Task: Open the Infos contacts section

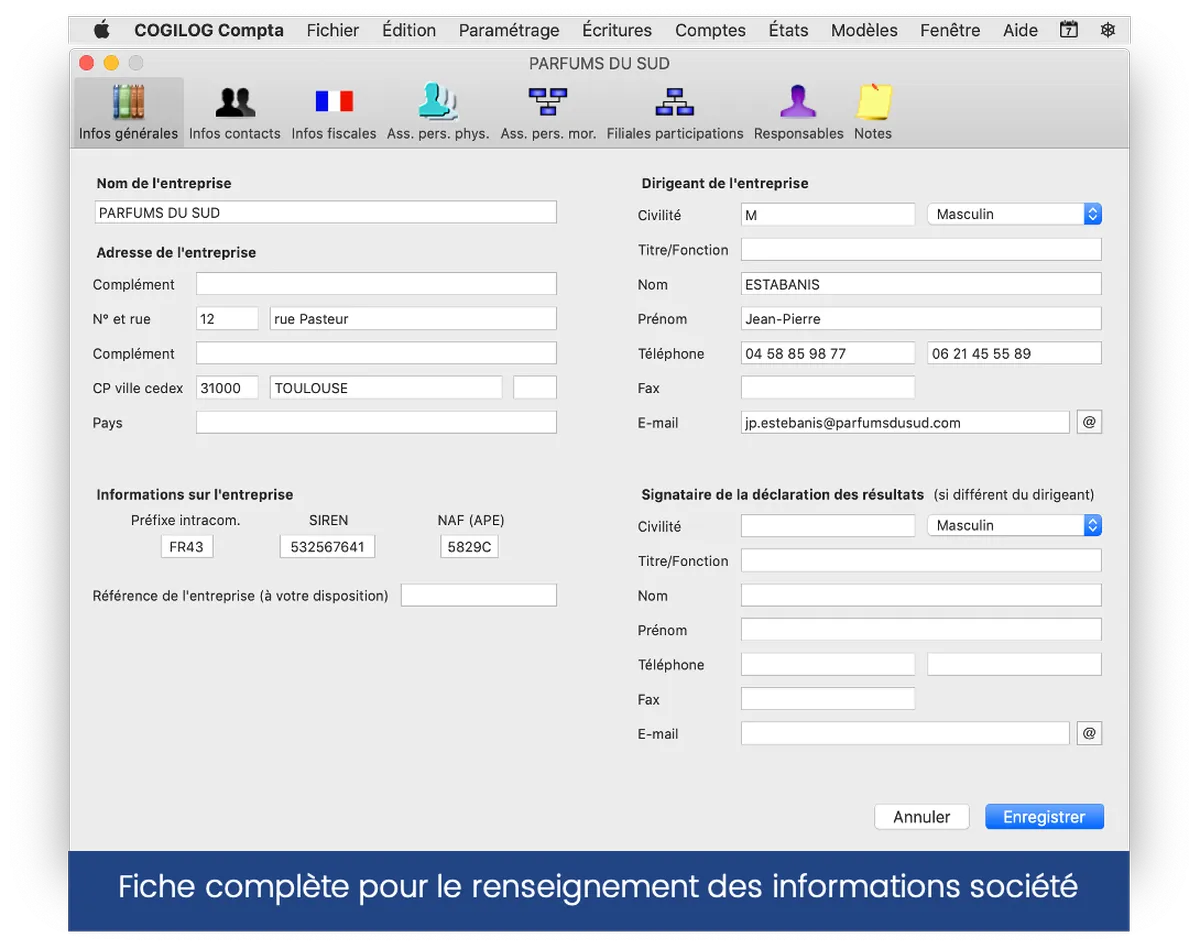Action: 235,112
